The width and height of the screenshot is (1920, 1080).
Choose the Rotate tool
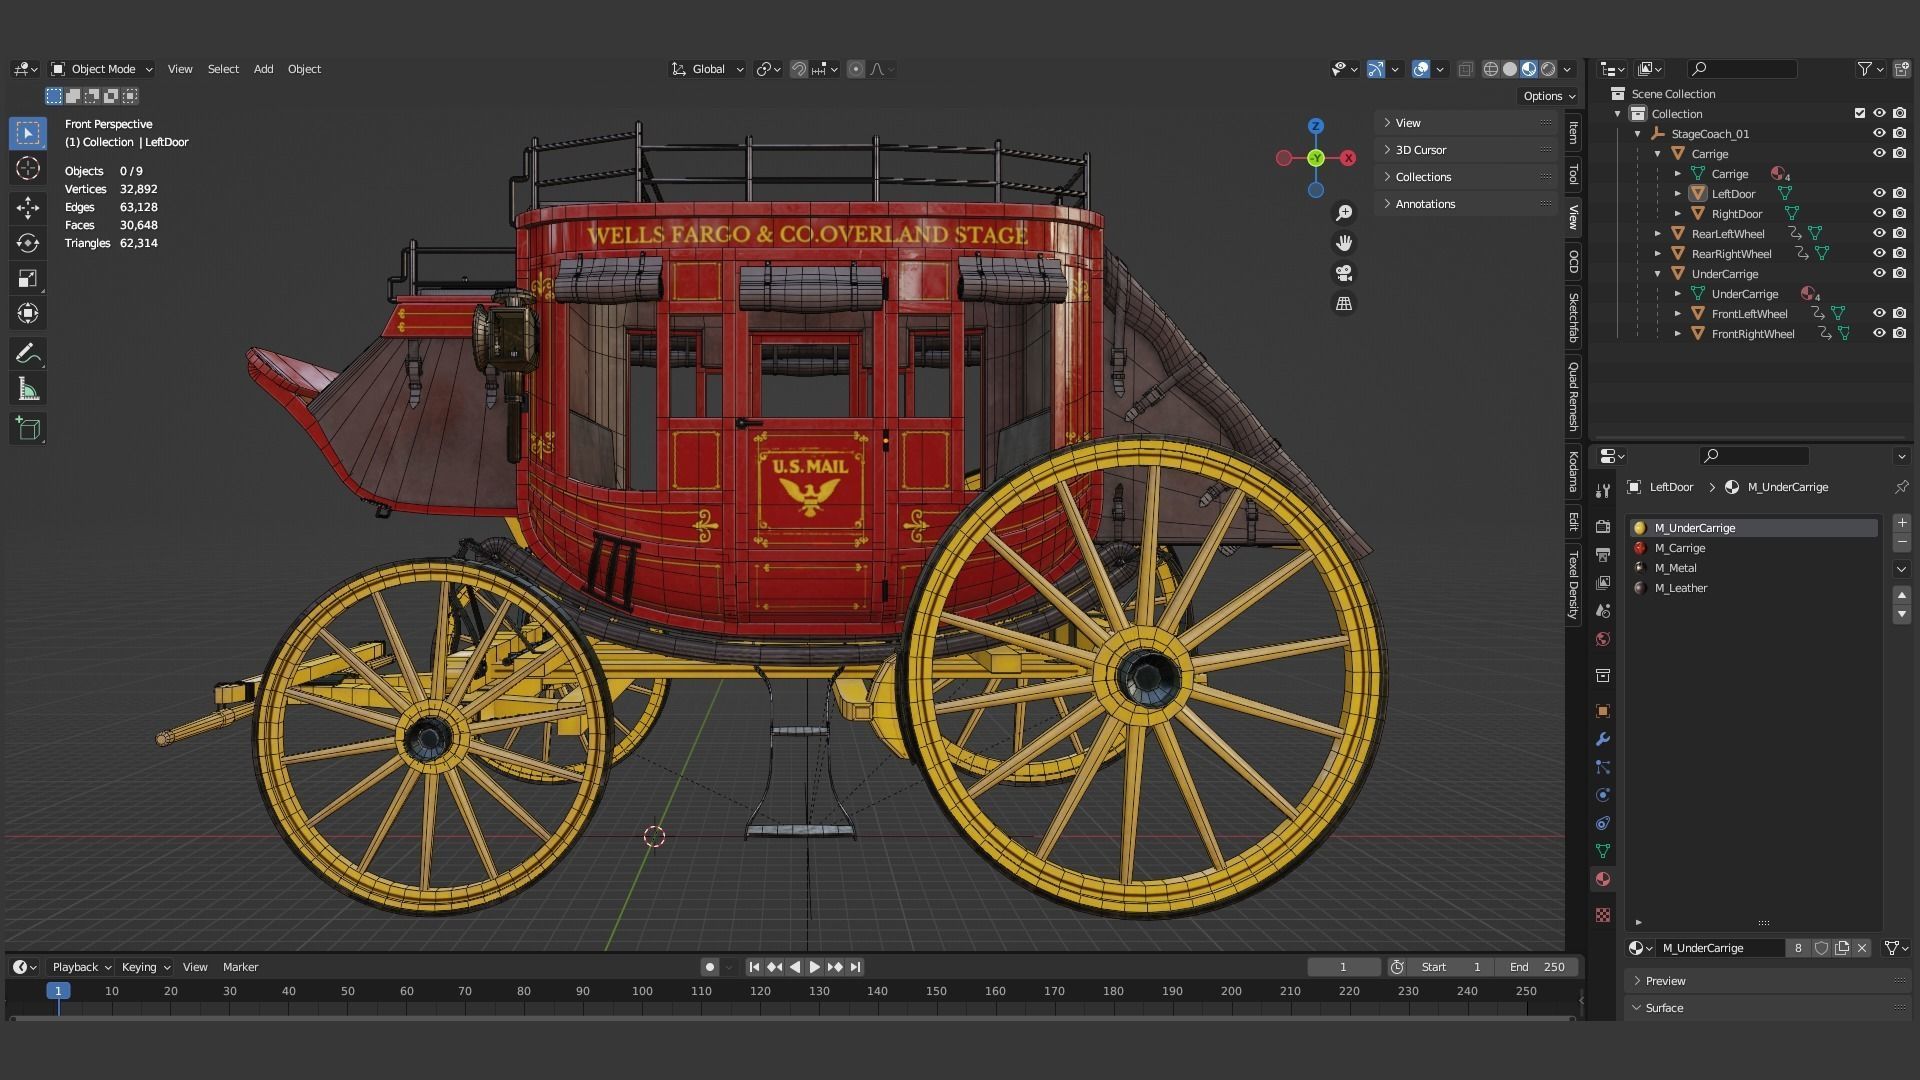(28, 243)
